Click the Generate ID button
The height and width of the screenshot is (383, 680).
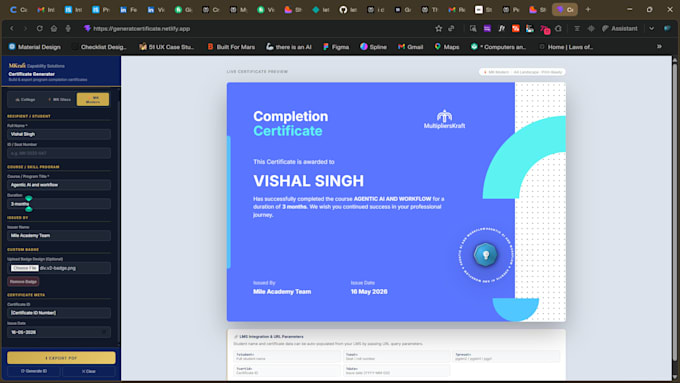pyautogui.click(x=34, y=371)
